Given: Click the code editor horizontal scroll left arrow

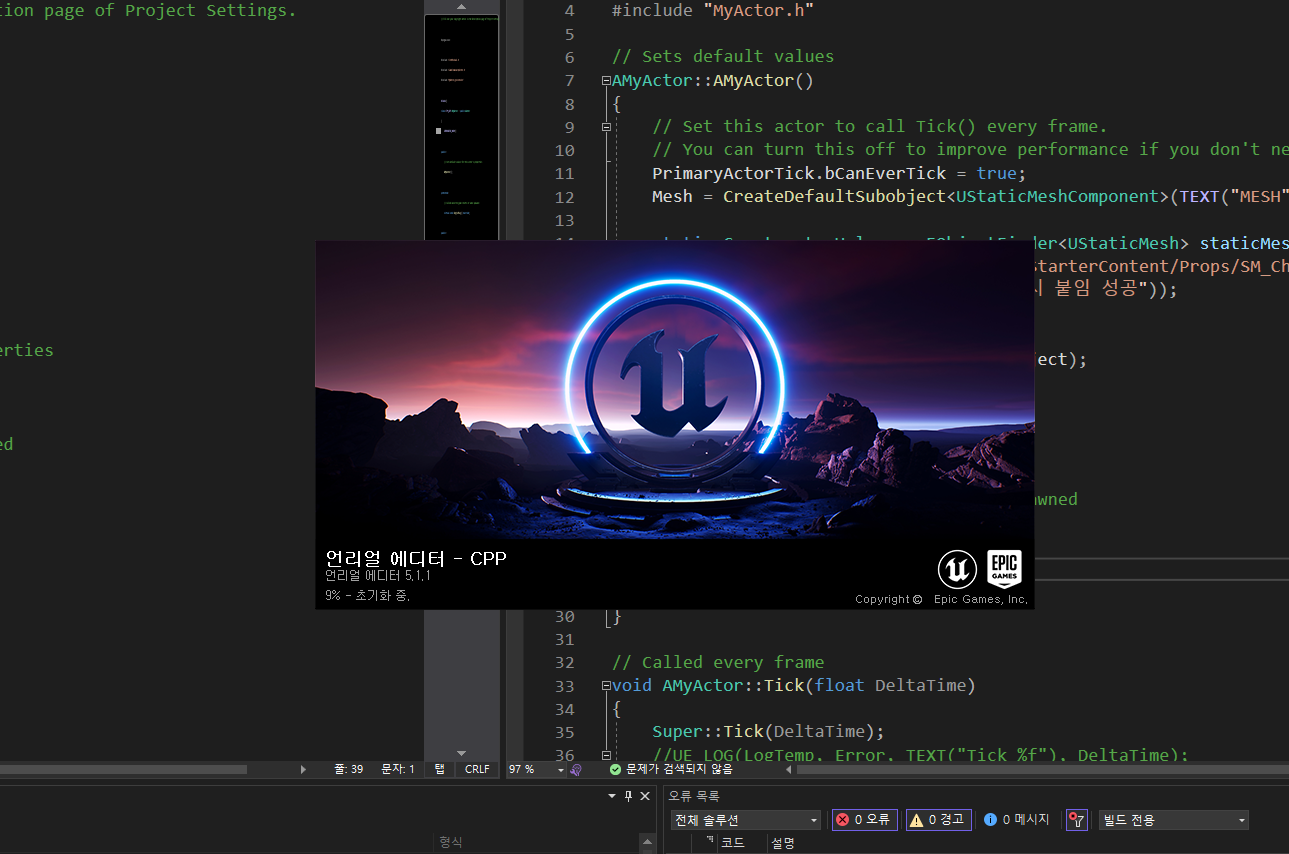Looking at the screenshot, I should [x=788, y=770].
